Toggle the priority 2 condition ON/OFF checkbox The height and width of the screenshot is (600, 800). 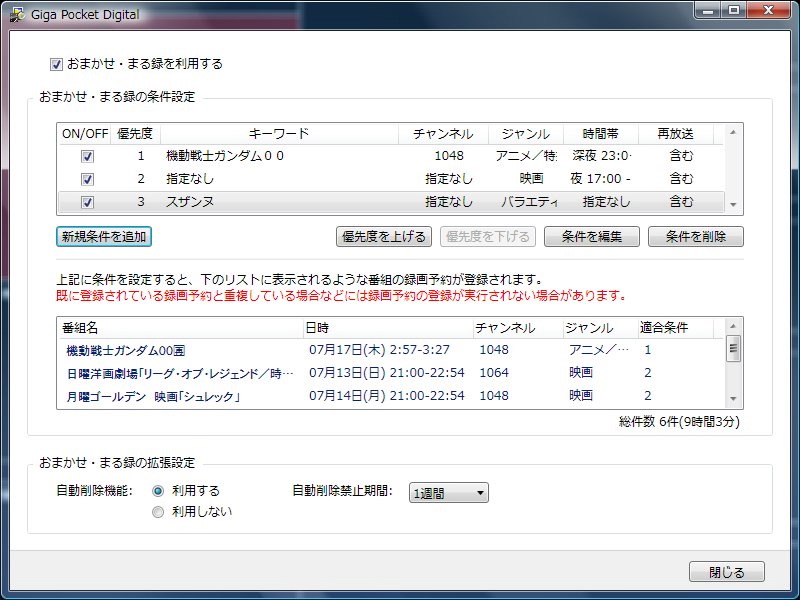tap(87, 179)
